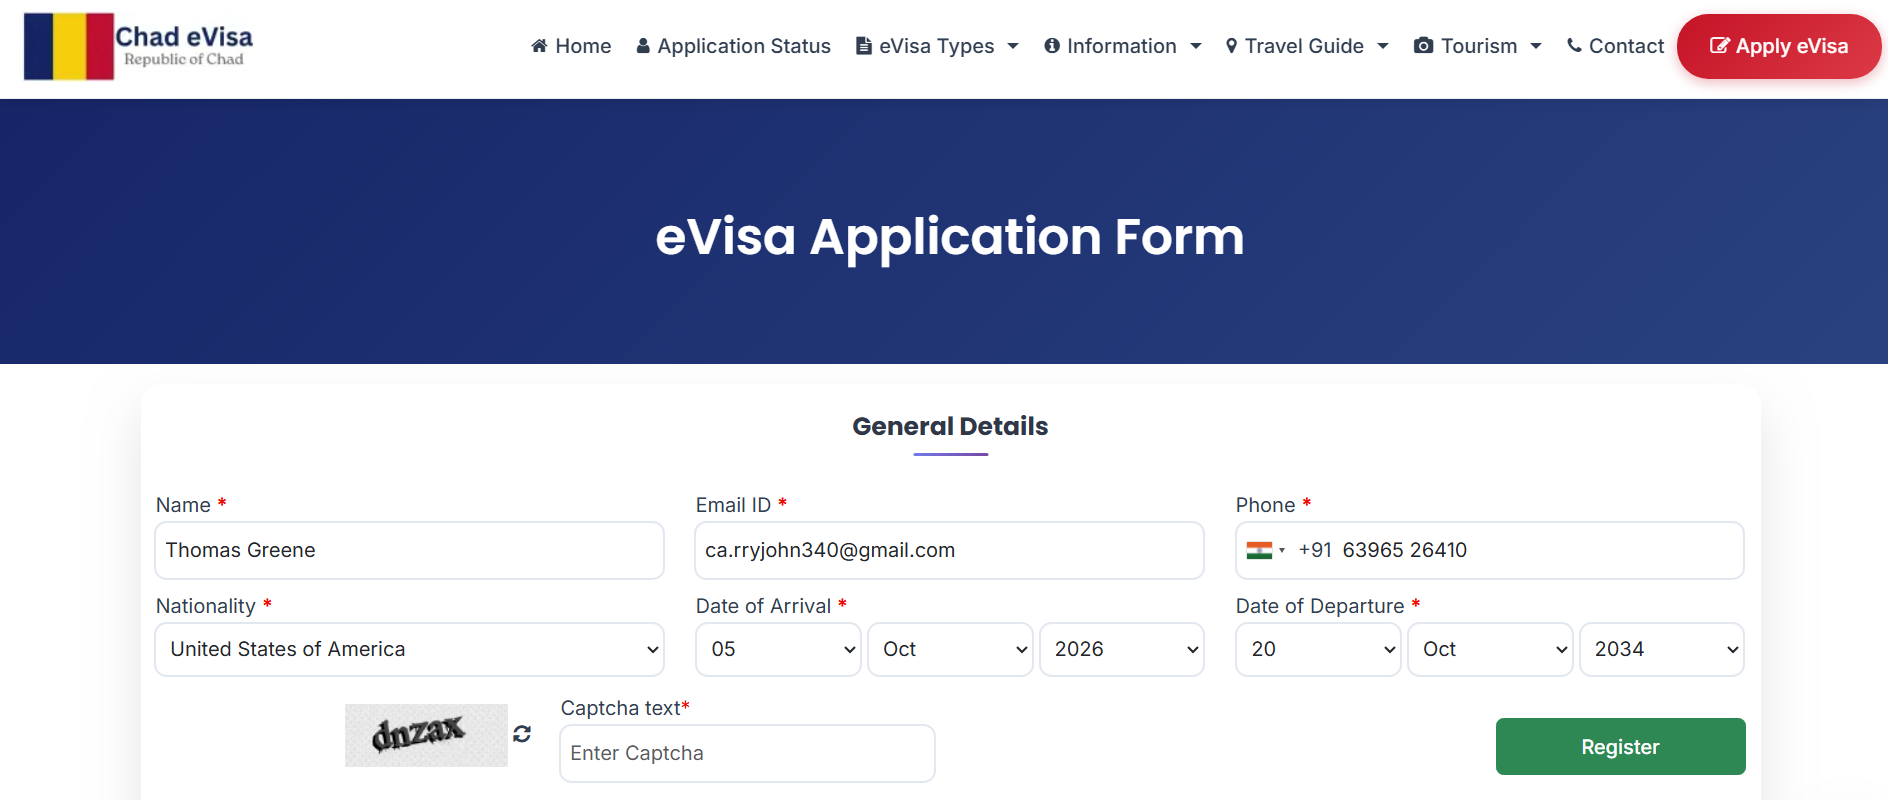Open the Nationality dropdown
The image size is (1888, 800).
[x=409, y=650]
